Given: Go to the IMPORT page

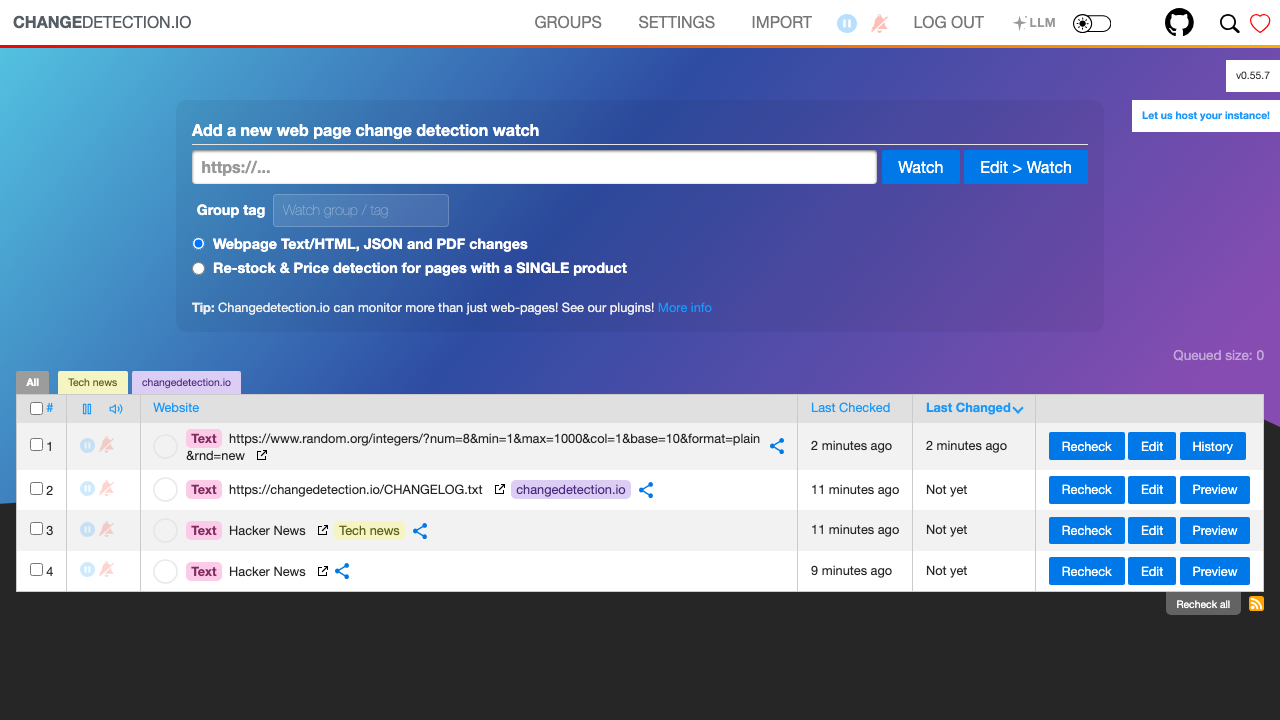Looking at the screenshot, I should [782, 23].
